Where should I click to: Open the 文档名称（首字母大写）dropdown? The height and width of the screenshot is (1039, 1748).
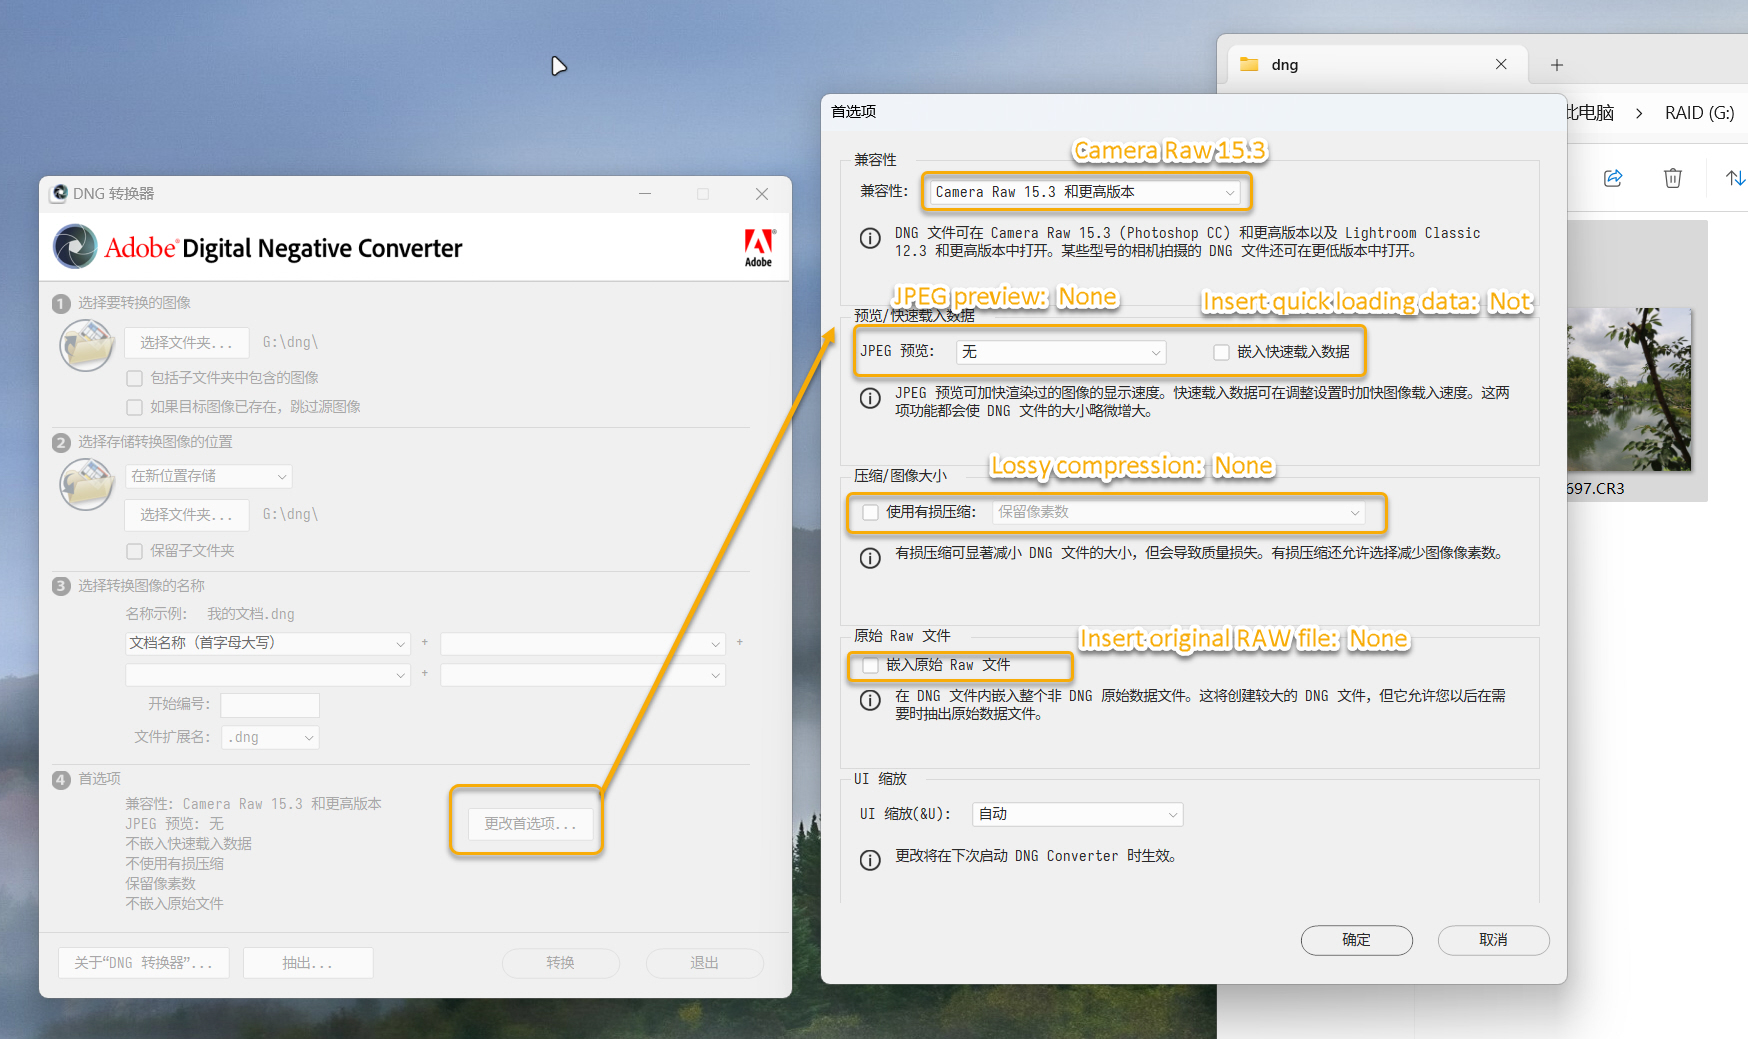(268, 643)
